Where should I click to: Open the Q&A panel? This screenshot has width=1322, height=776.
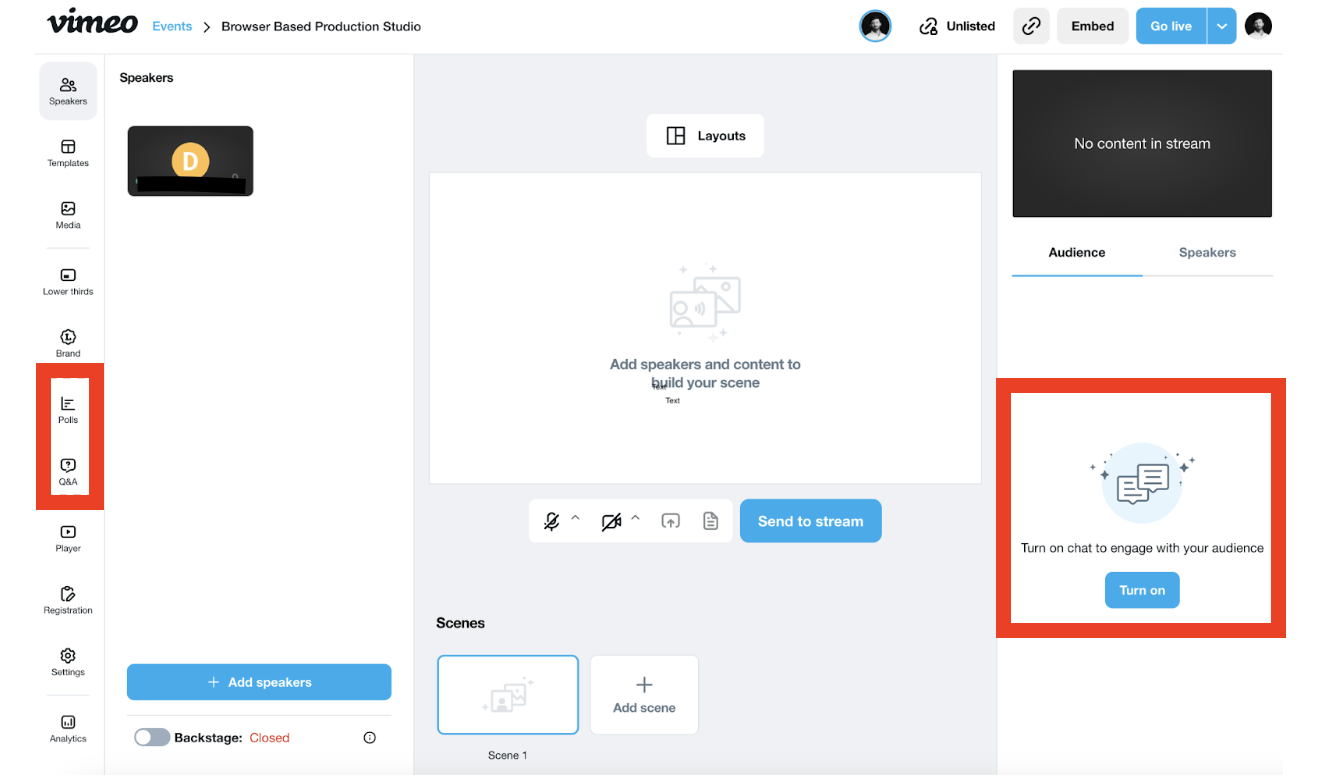[x=68, y=471]
